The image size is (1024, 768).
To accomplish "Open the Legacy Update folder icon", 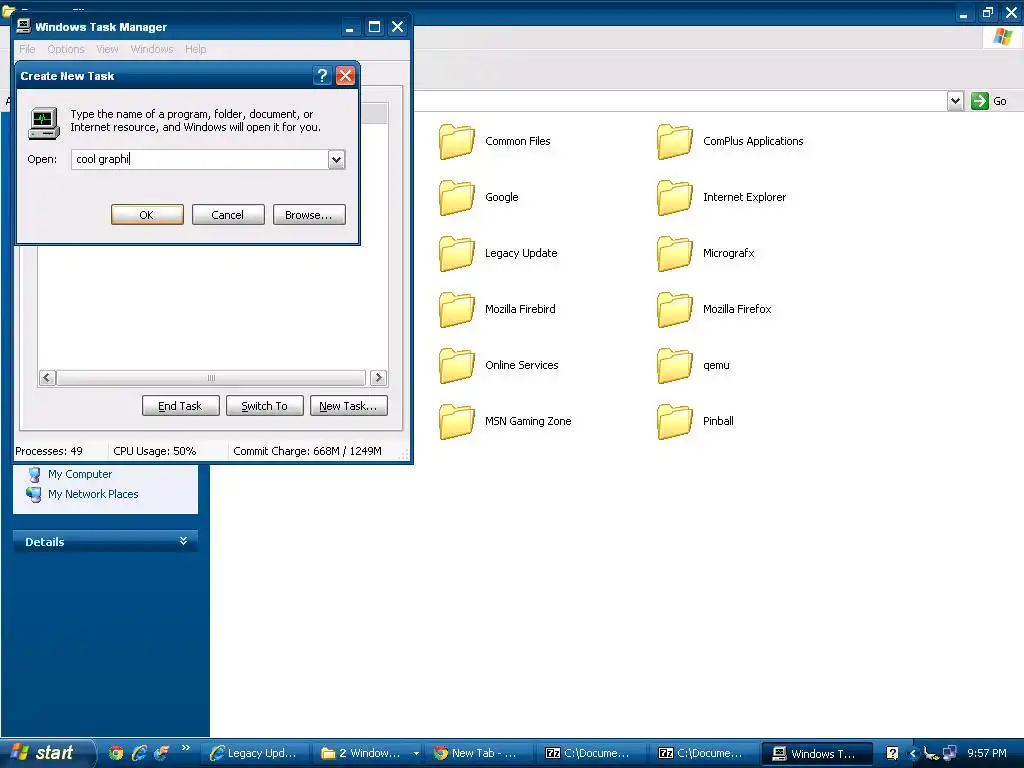I will (456, 254).
